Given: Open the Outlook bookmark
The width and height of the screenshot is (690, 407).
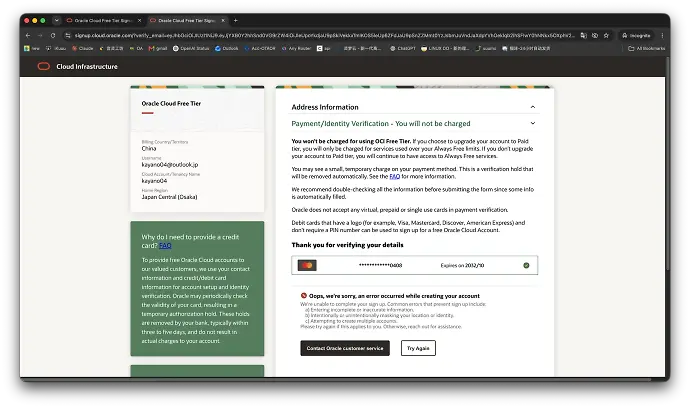Looking at the screenshot, I should (227, 48).
